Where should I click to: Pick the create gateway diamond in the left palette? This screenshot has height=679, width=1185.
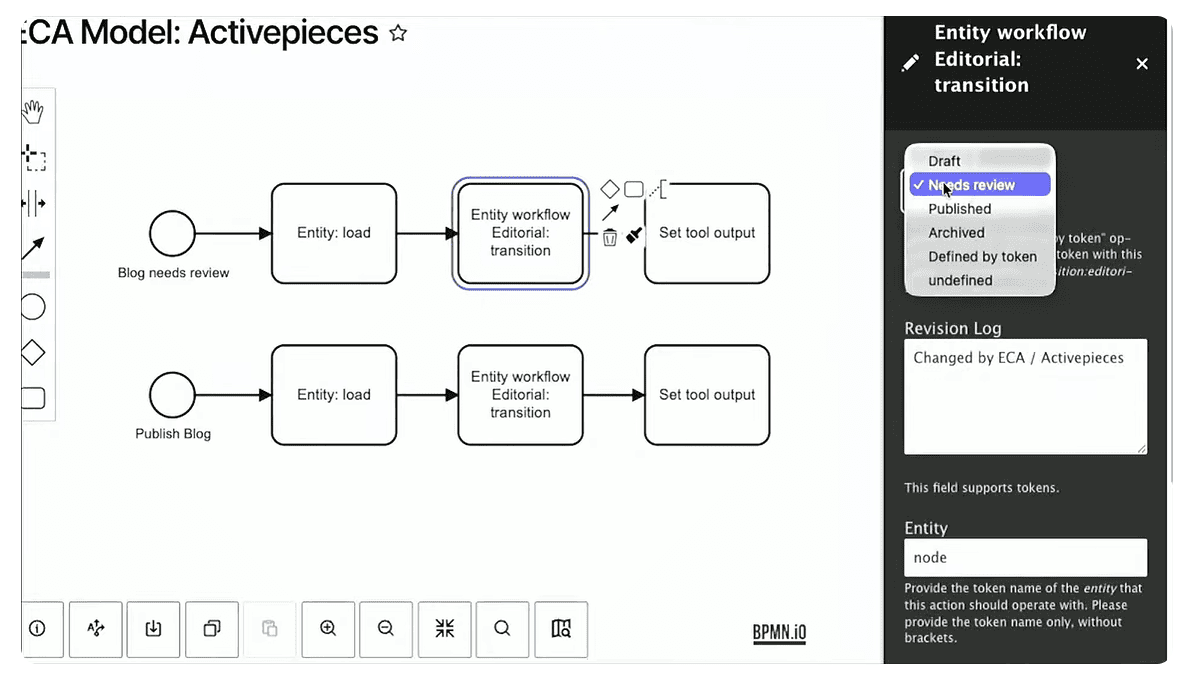click(x=33, y=352)
